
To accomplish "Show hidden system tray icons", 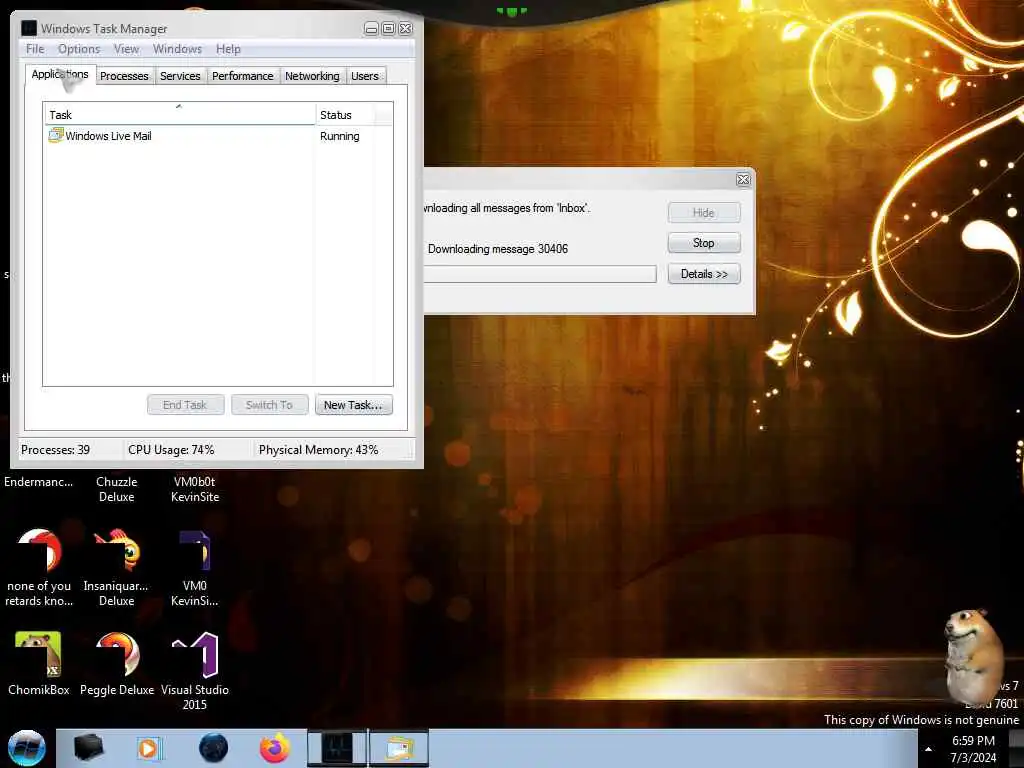I will click(928, 749).
